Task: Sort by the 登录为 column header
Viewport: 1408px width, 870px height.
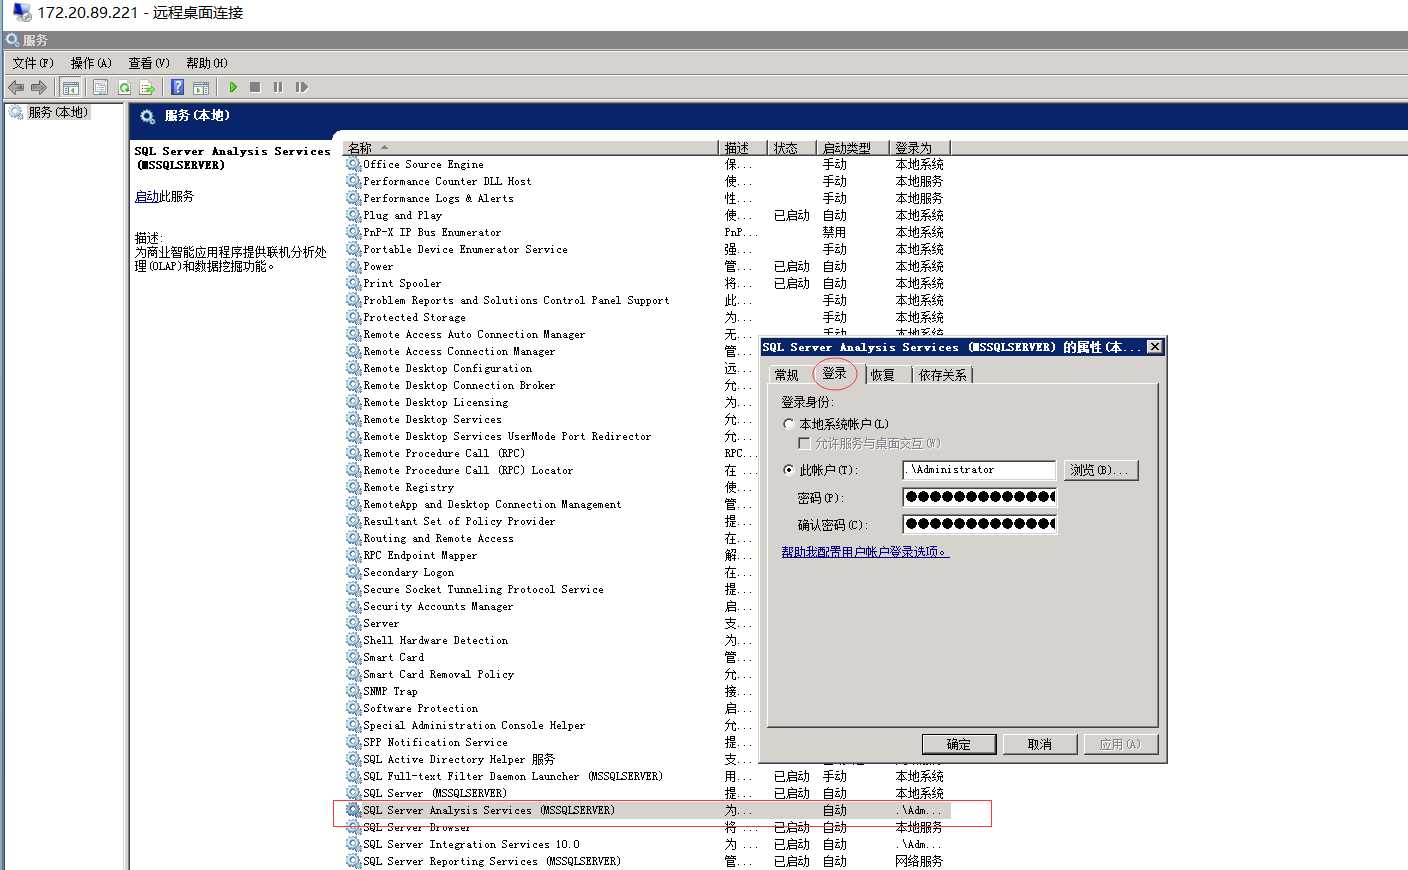Action: point(919,148)
